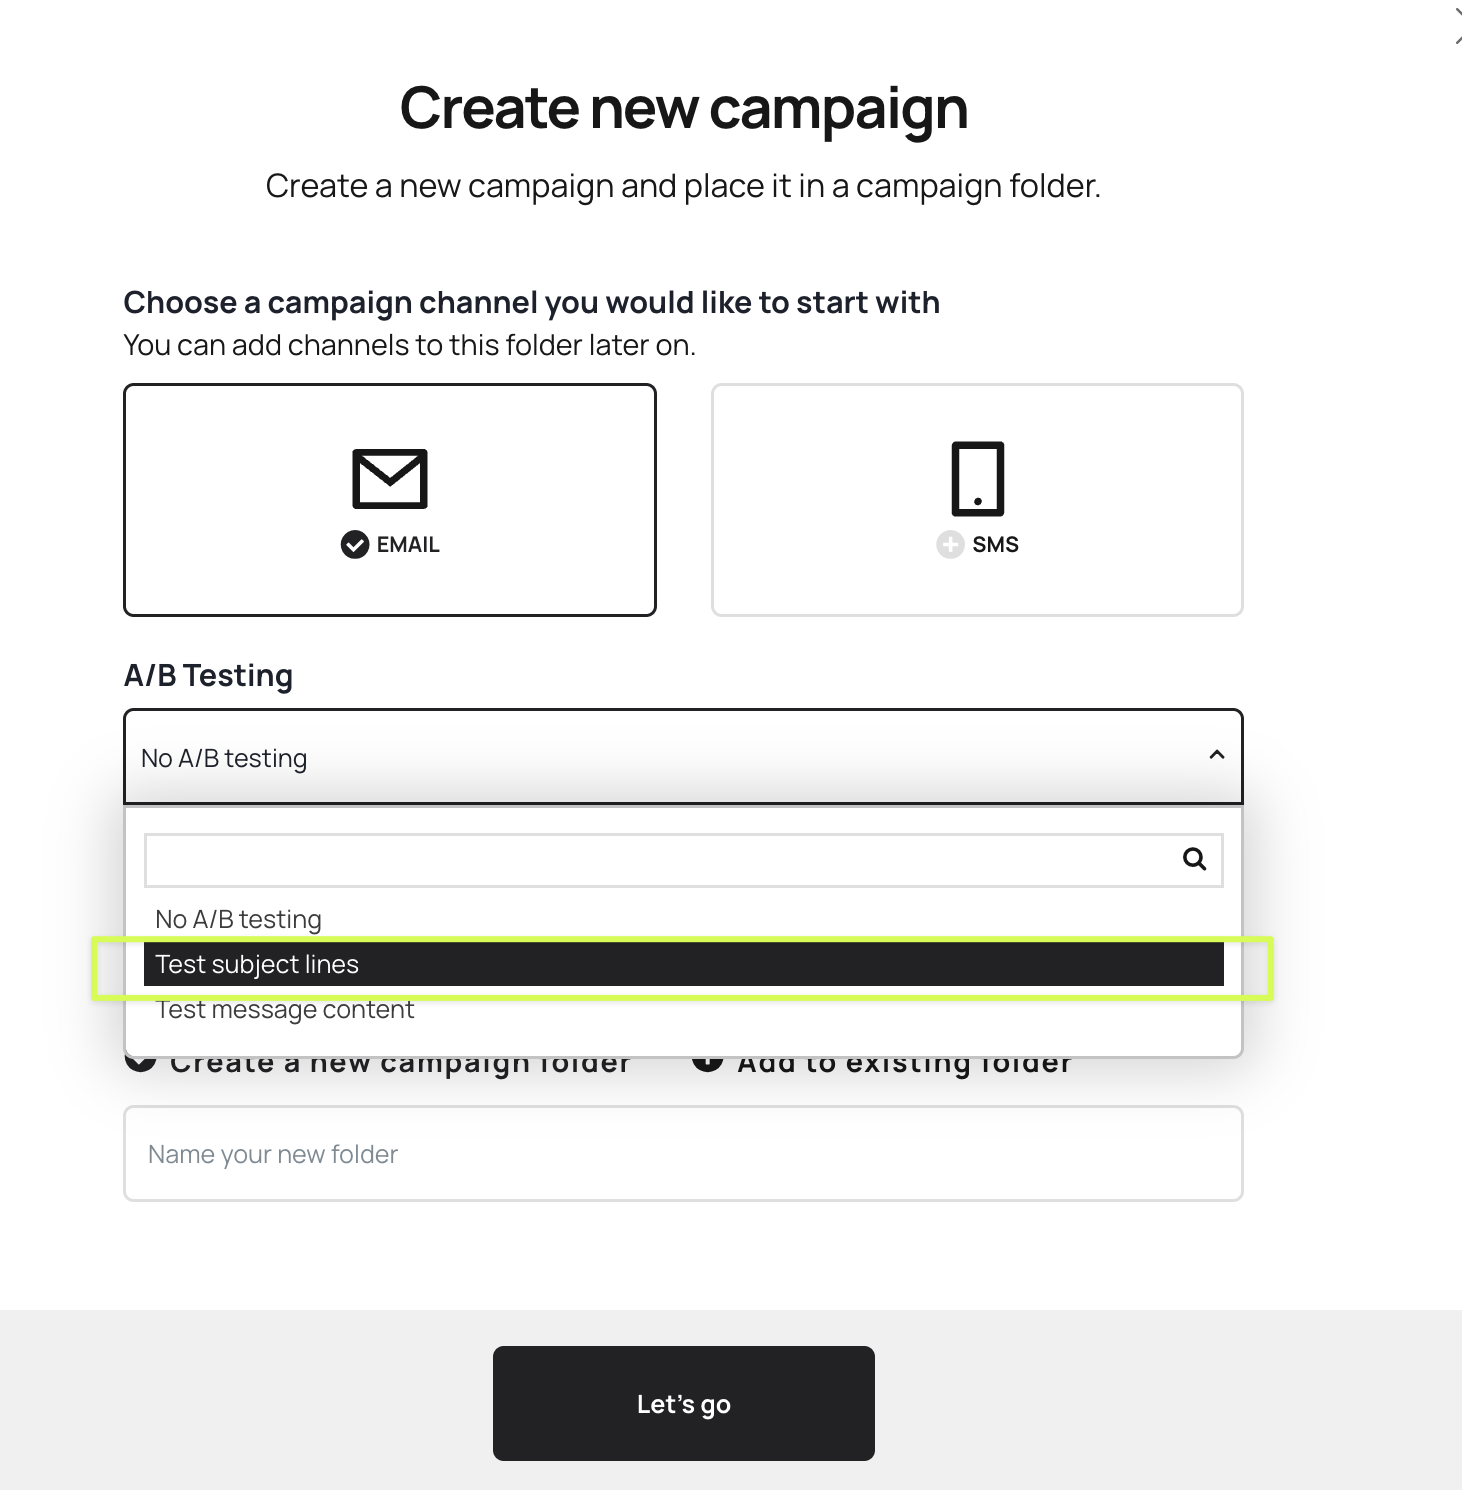Click the email envelope icon

390,478
